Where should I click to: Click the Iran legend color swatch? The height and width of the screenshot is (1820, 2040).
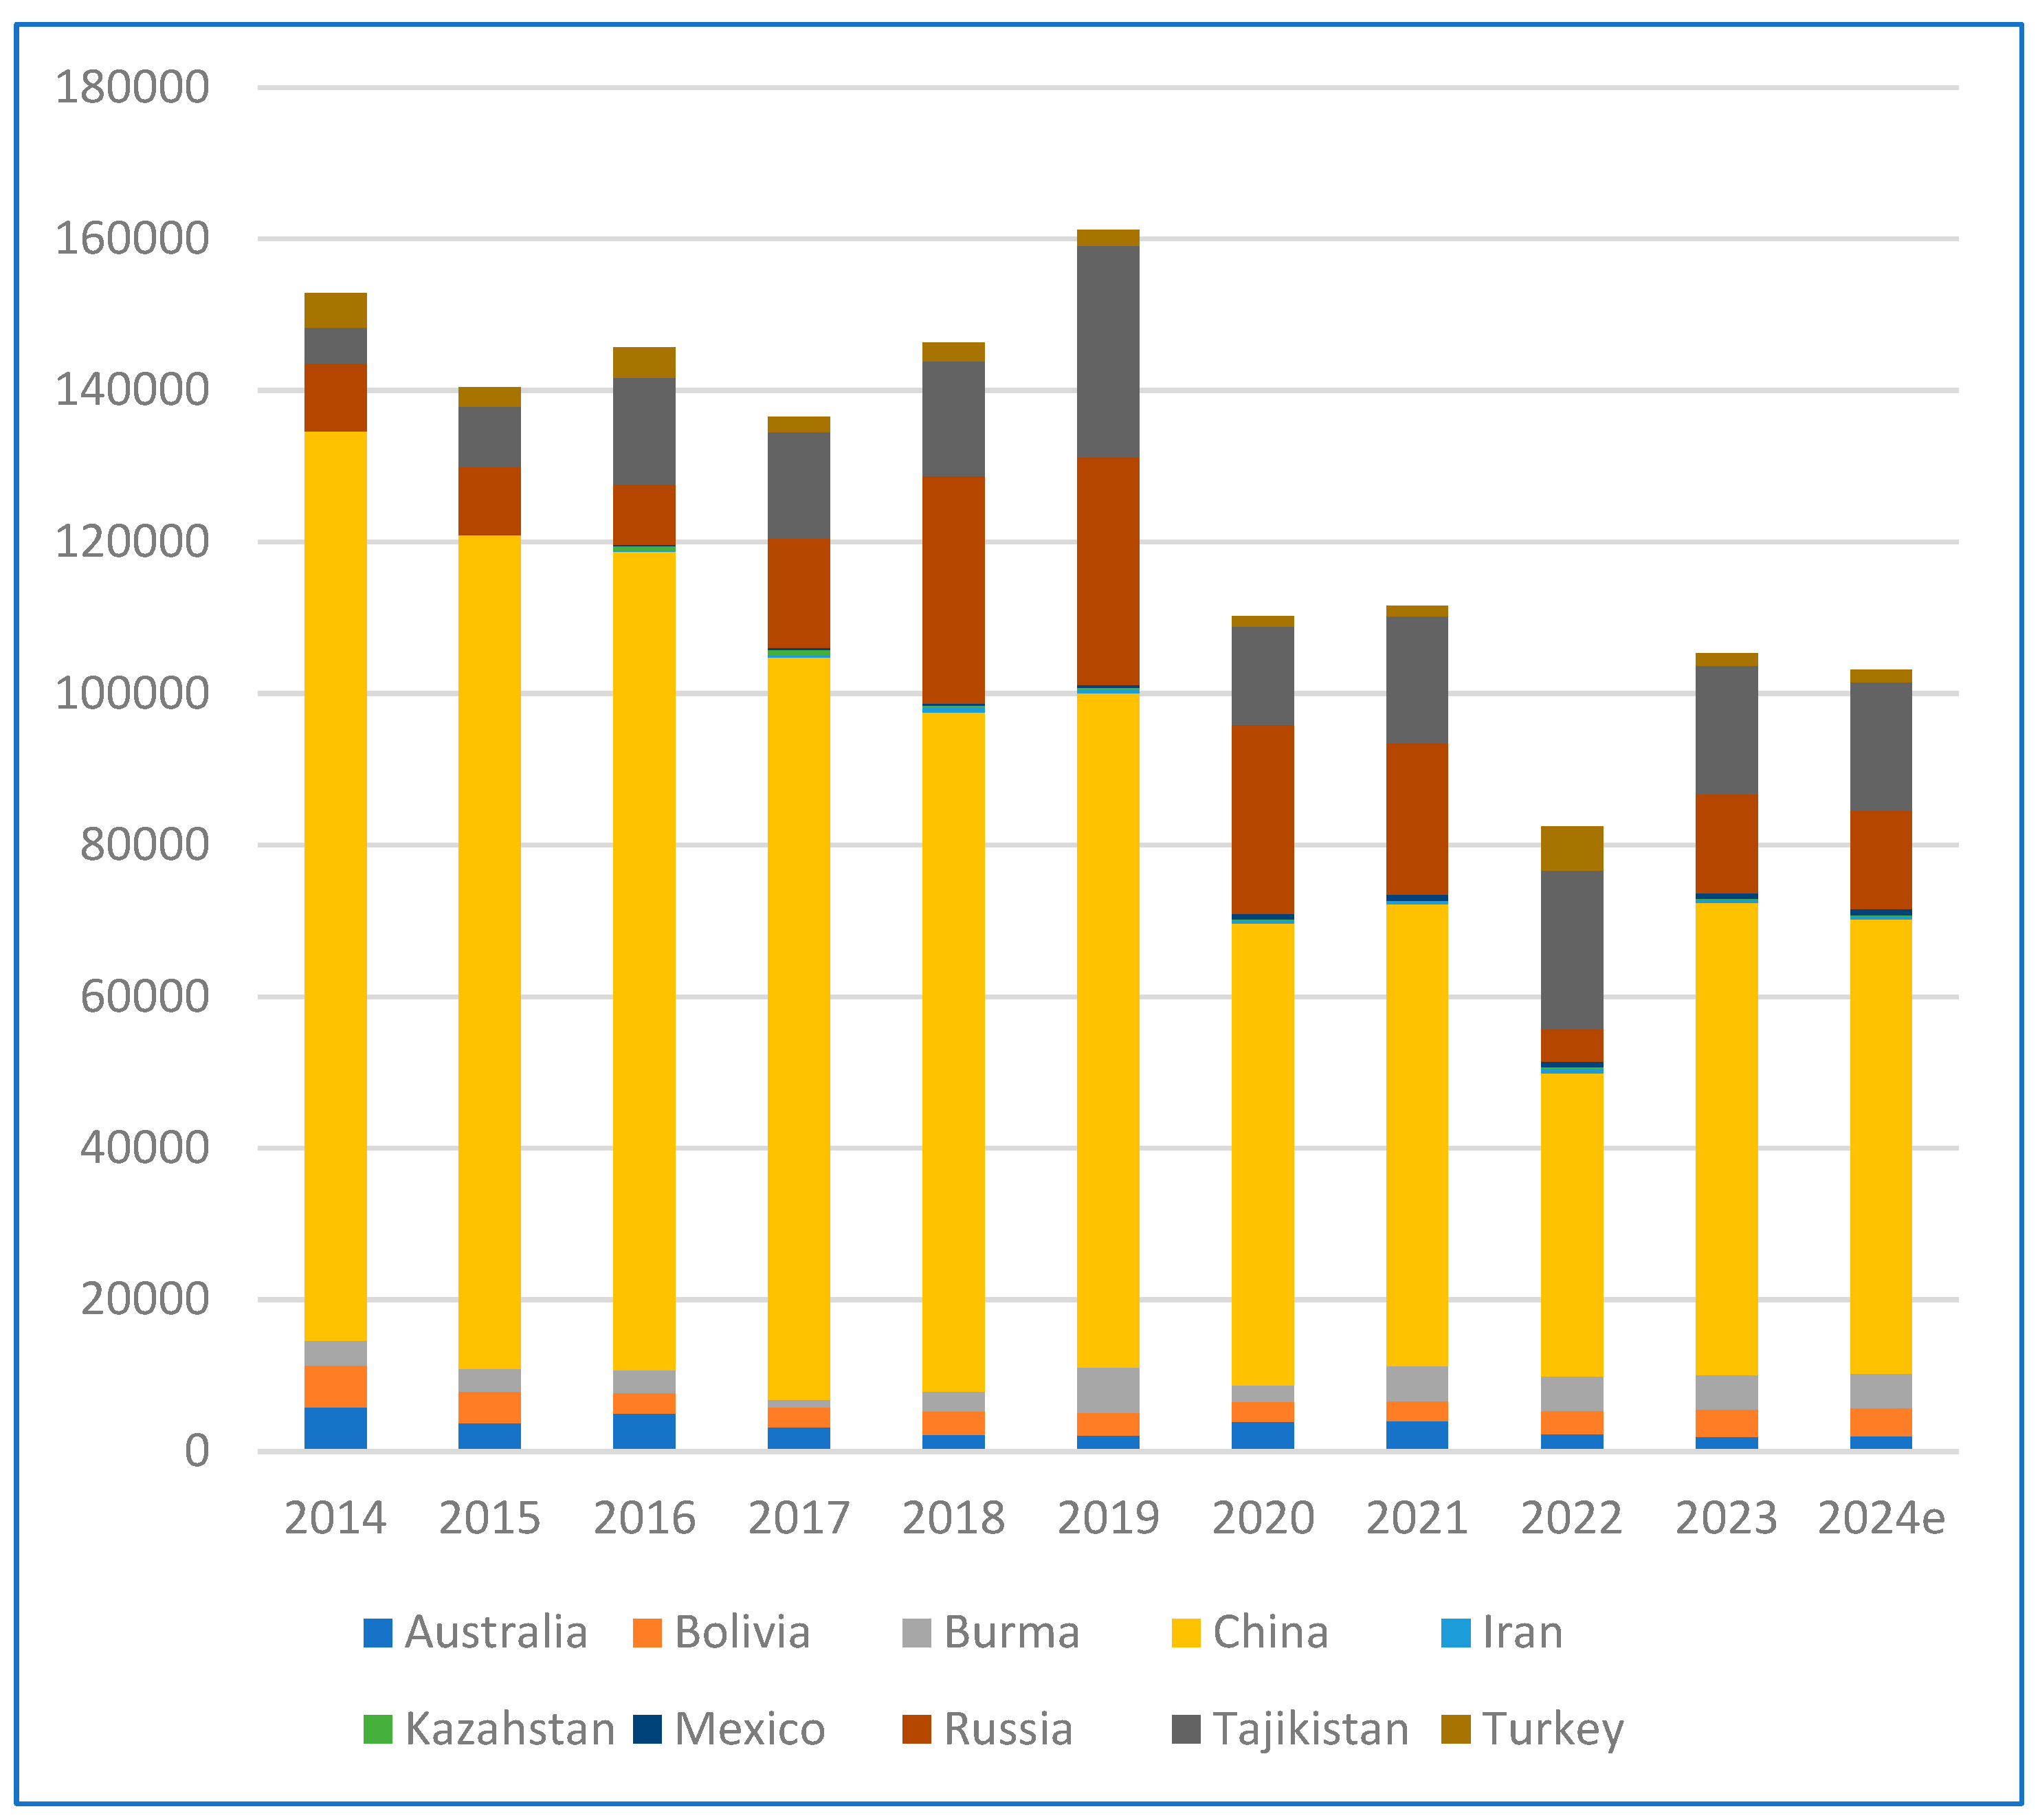[x=1455, y=1633]
